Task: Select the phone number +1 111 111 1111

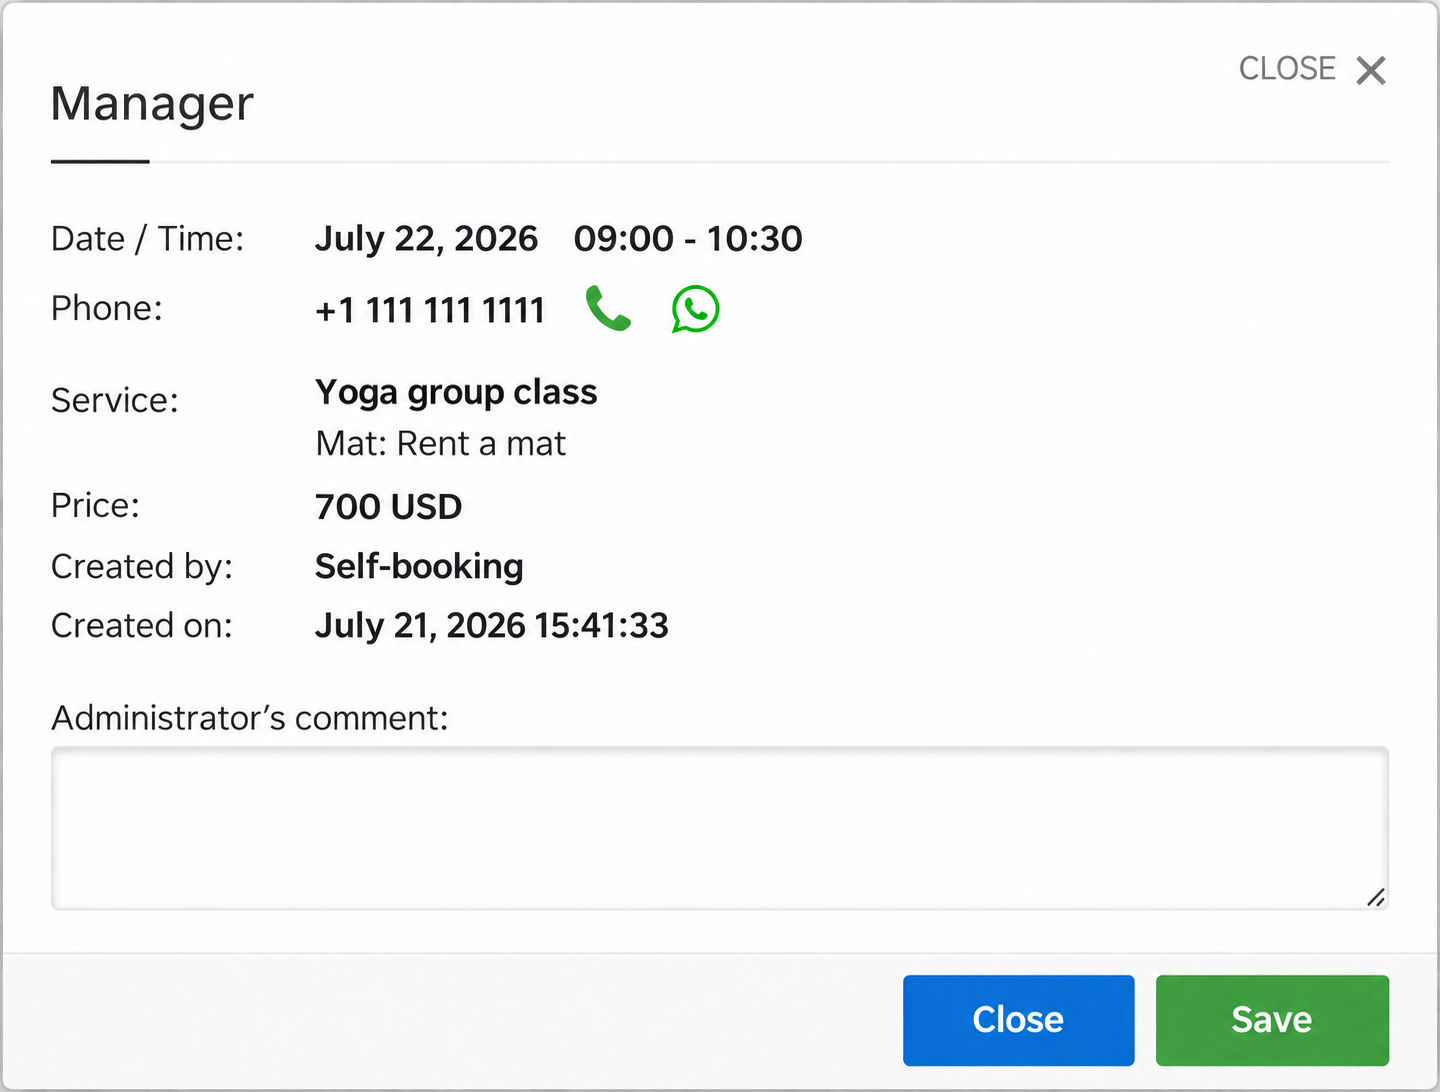Action: [x=430, y=310]
